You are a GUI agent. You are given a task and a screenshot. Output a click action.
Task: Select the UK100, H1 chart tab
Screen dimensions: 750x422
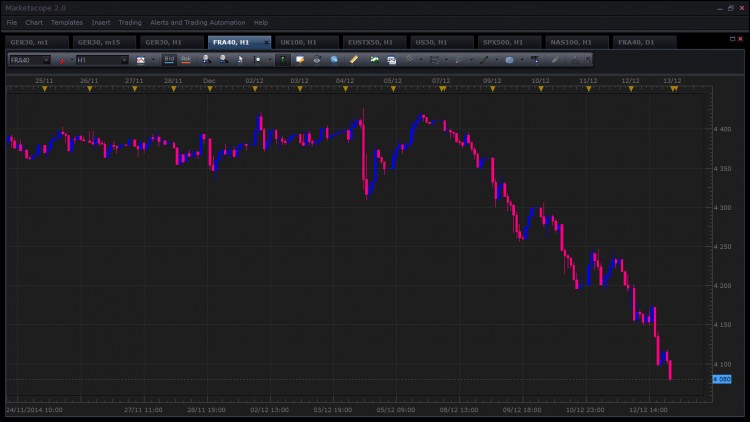[x=307, y=42]
